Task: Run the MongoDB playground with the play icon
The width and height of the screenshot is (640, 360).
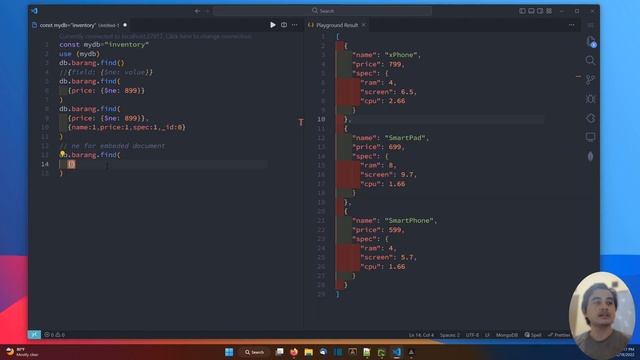Action: (273, 25)
